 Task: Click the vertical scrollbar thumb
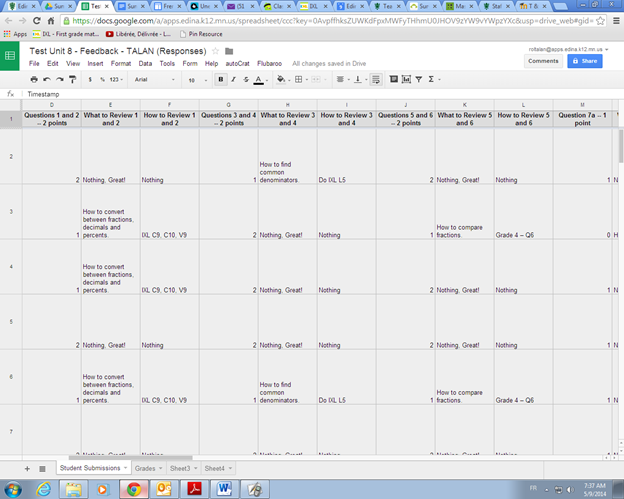click(x=621, y=146)
